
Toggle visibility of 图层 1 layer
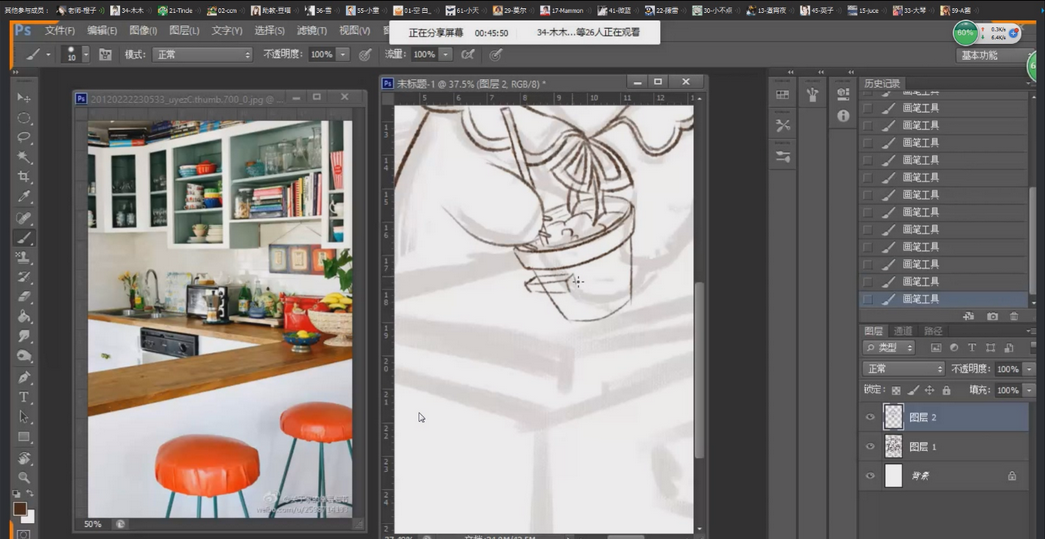pos(870,446)
